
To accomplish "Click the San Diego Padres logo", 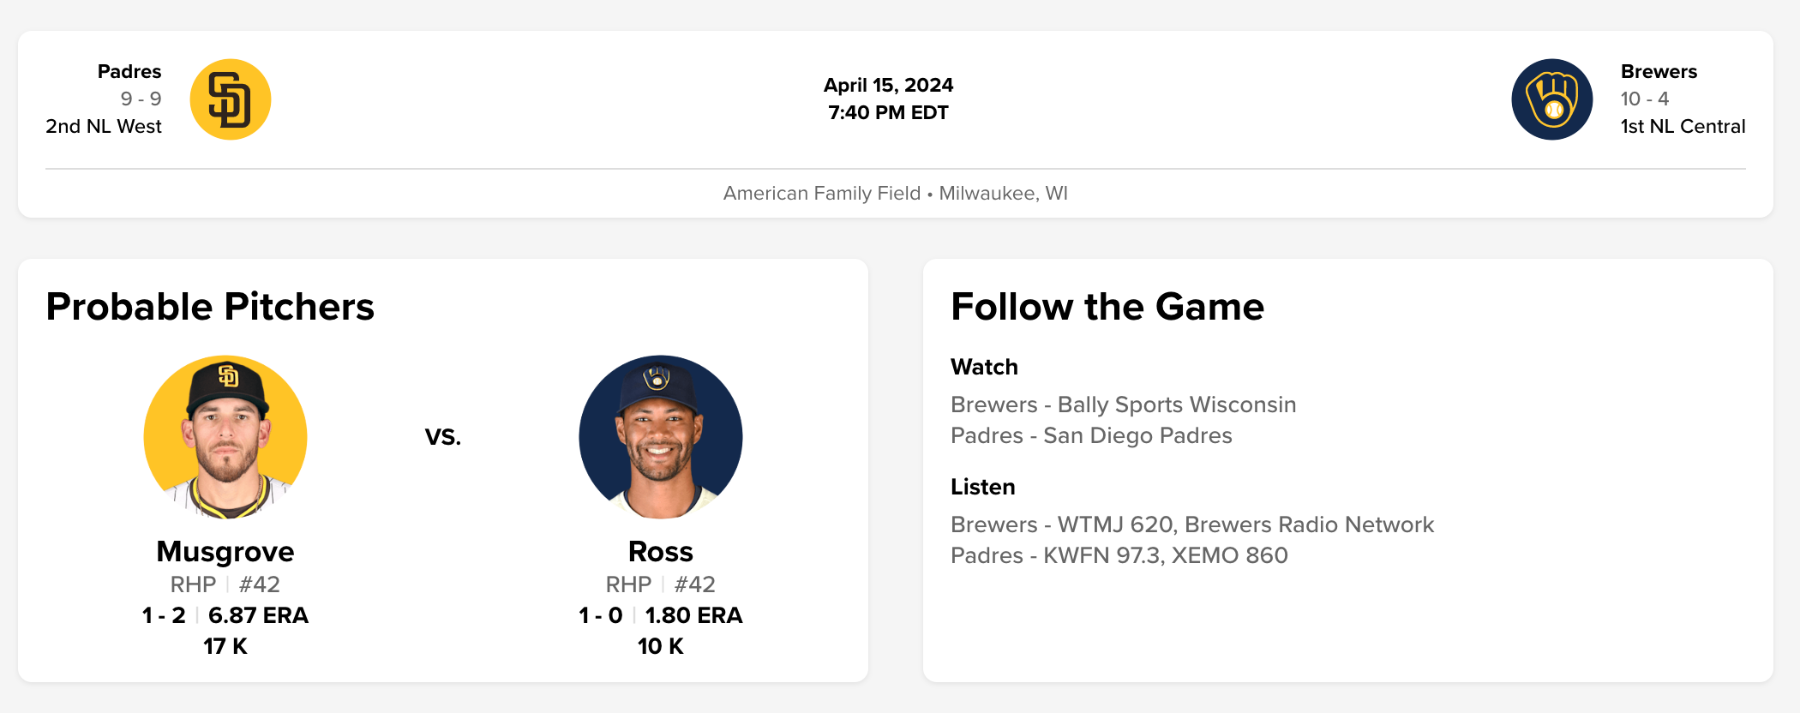I will 230,100.
